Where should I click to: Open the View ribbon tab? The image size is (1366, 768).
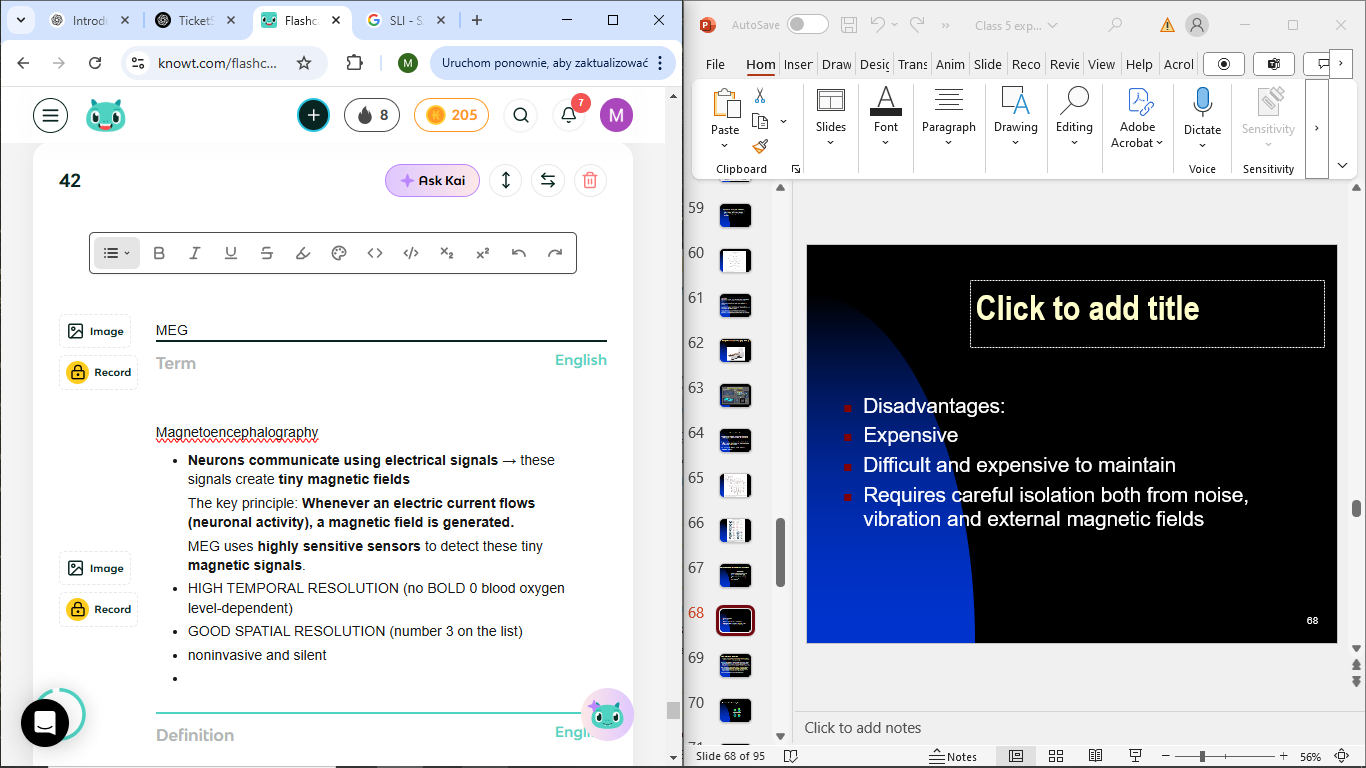point(1101,64)
